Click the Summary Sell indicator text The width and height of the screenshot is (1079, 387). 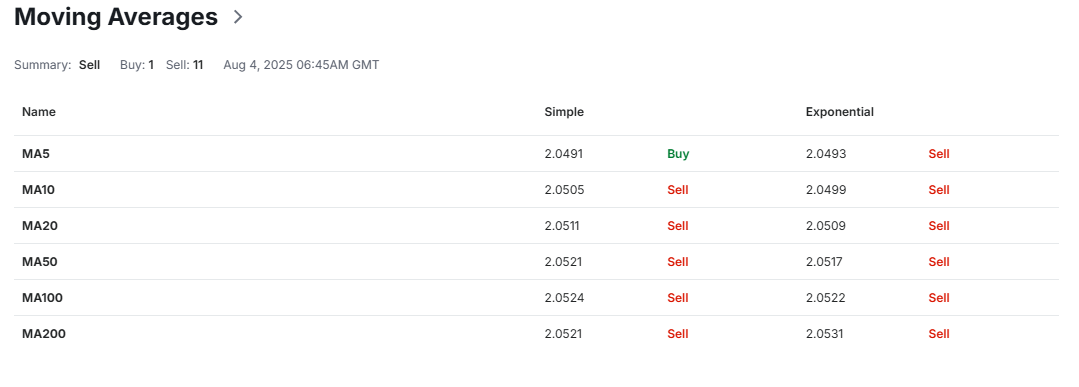89,65
